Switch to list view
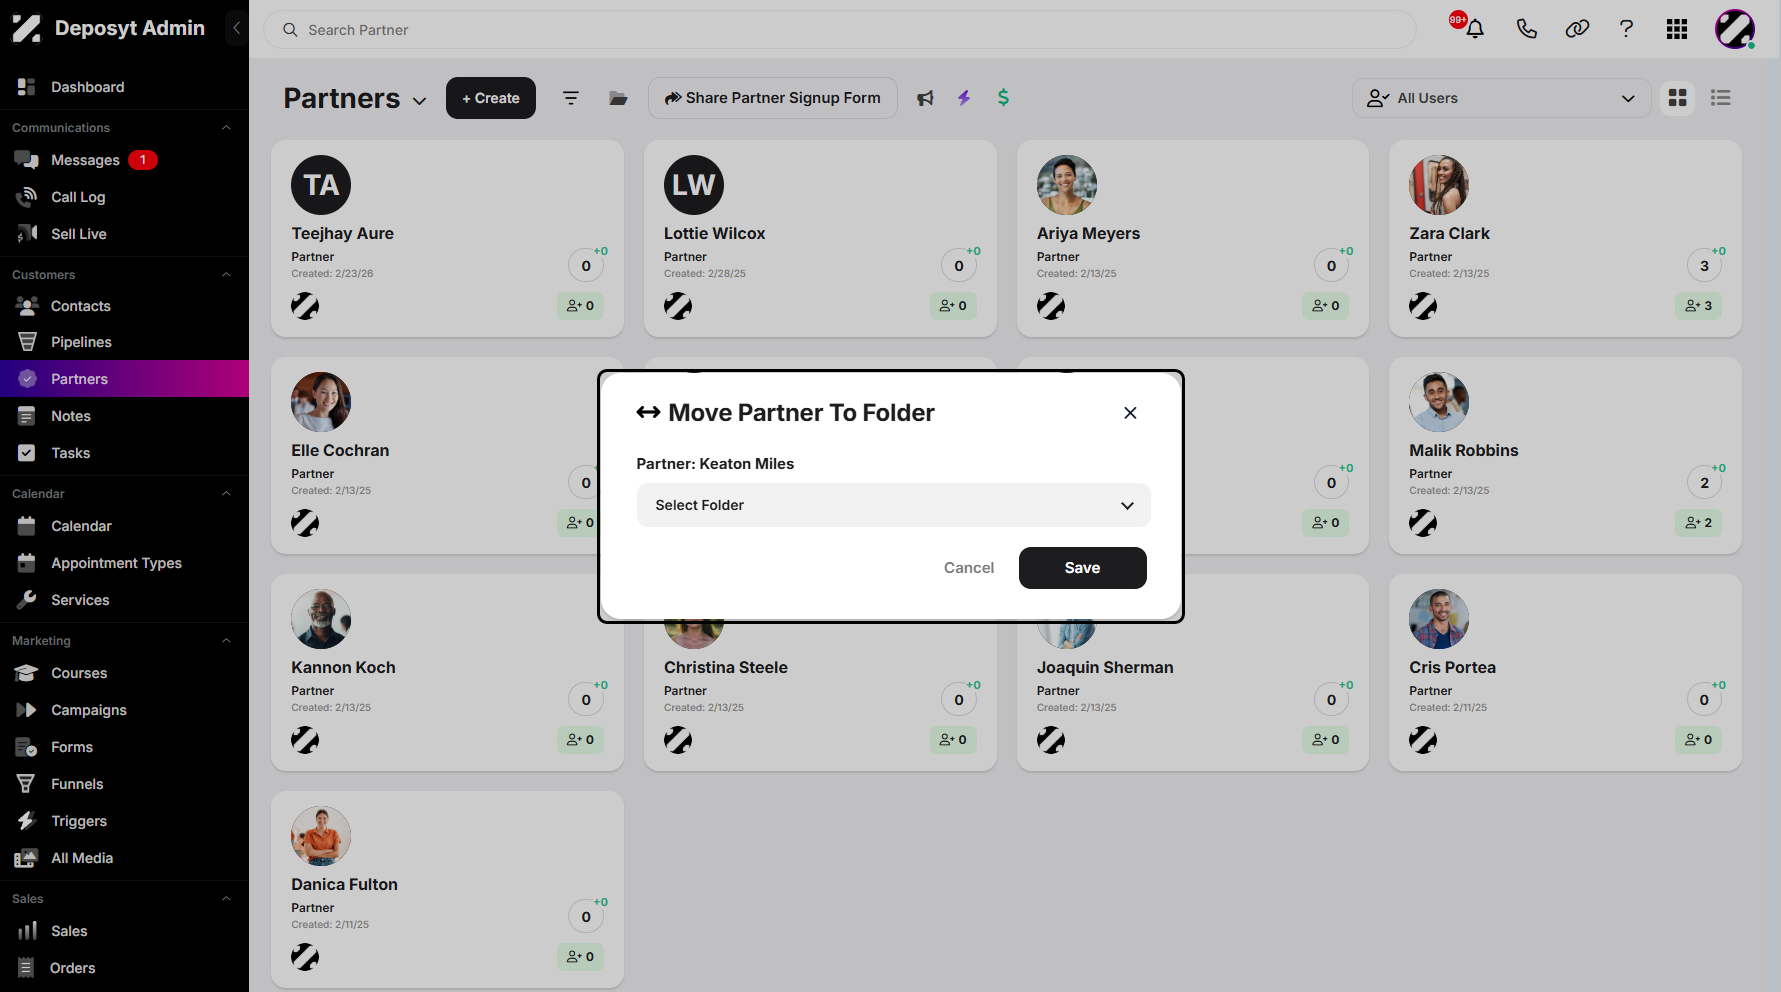Viewport: 1781px width, 992px height. [x=1721, y=98]
